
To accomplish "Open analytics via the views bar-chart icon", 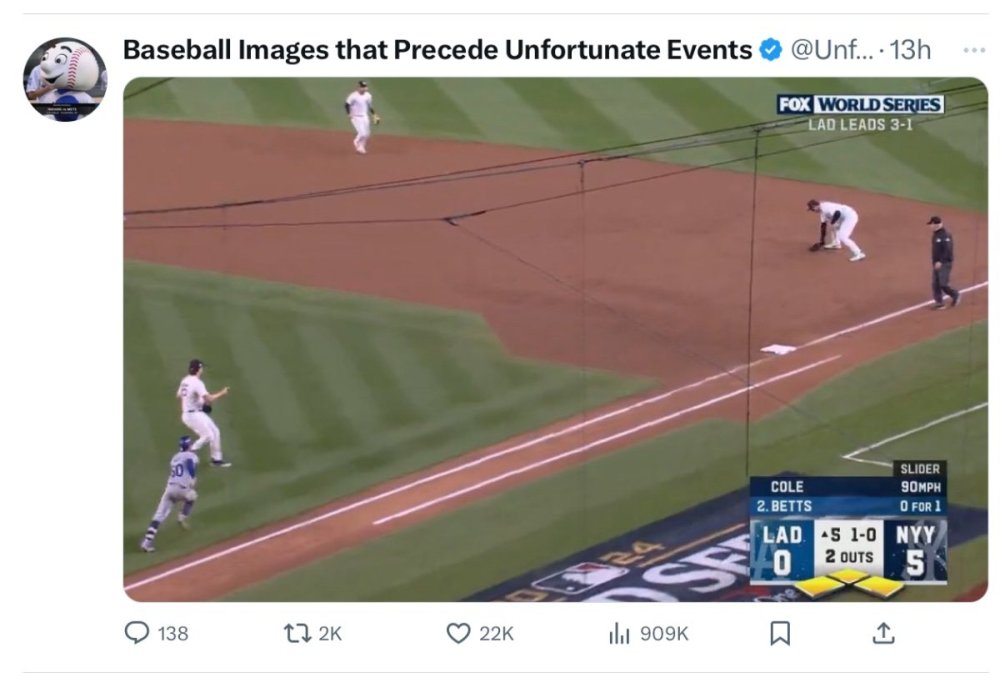I will click(620, 633).
